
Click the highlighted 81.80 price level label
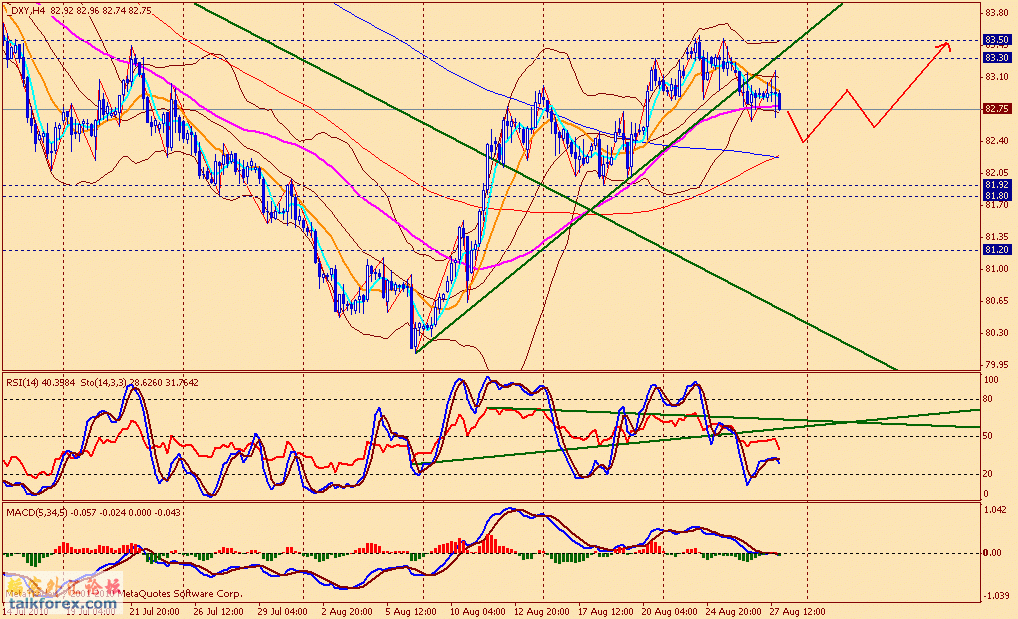(x=997, y=196)
